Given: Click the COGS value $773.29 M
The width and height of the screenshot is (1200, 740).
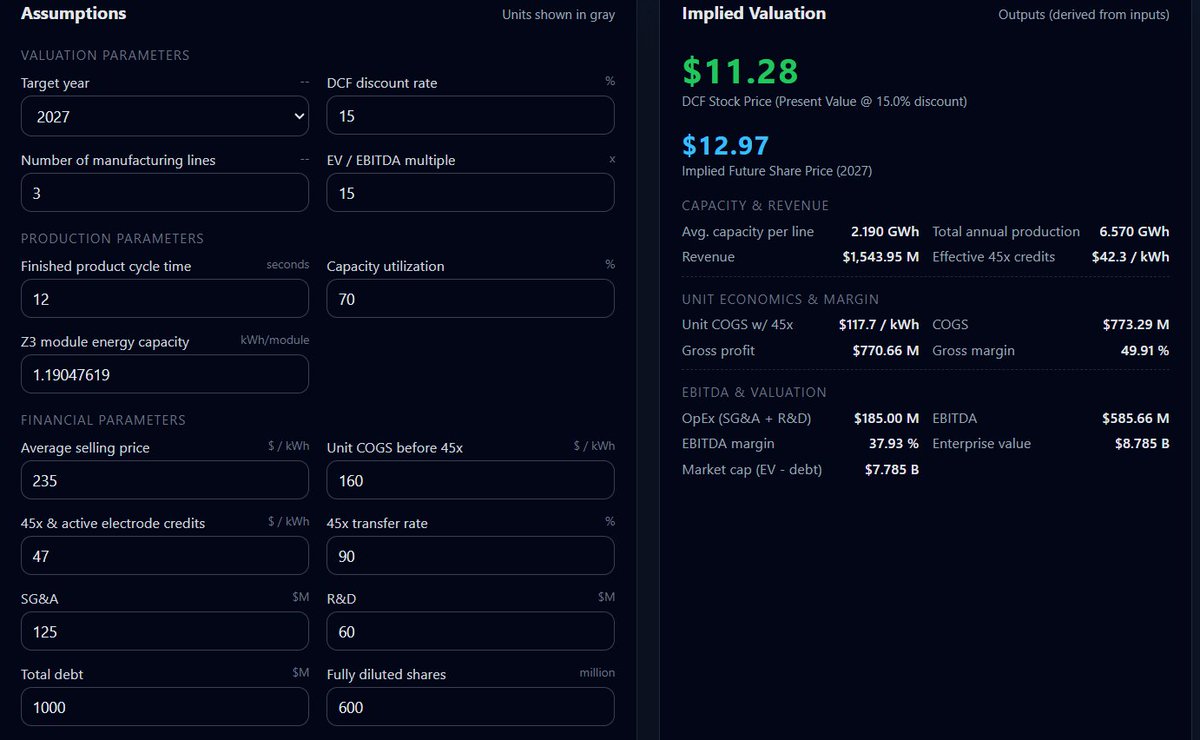Looking at the screenshot, I should [x=1136, y=325].
